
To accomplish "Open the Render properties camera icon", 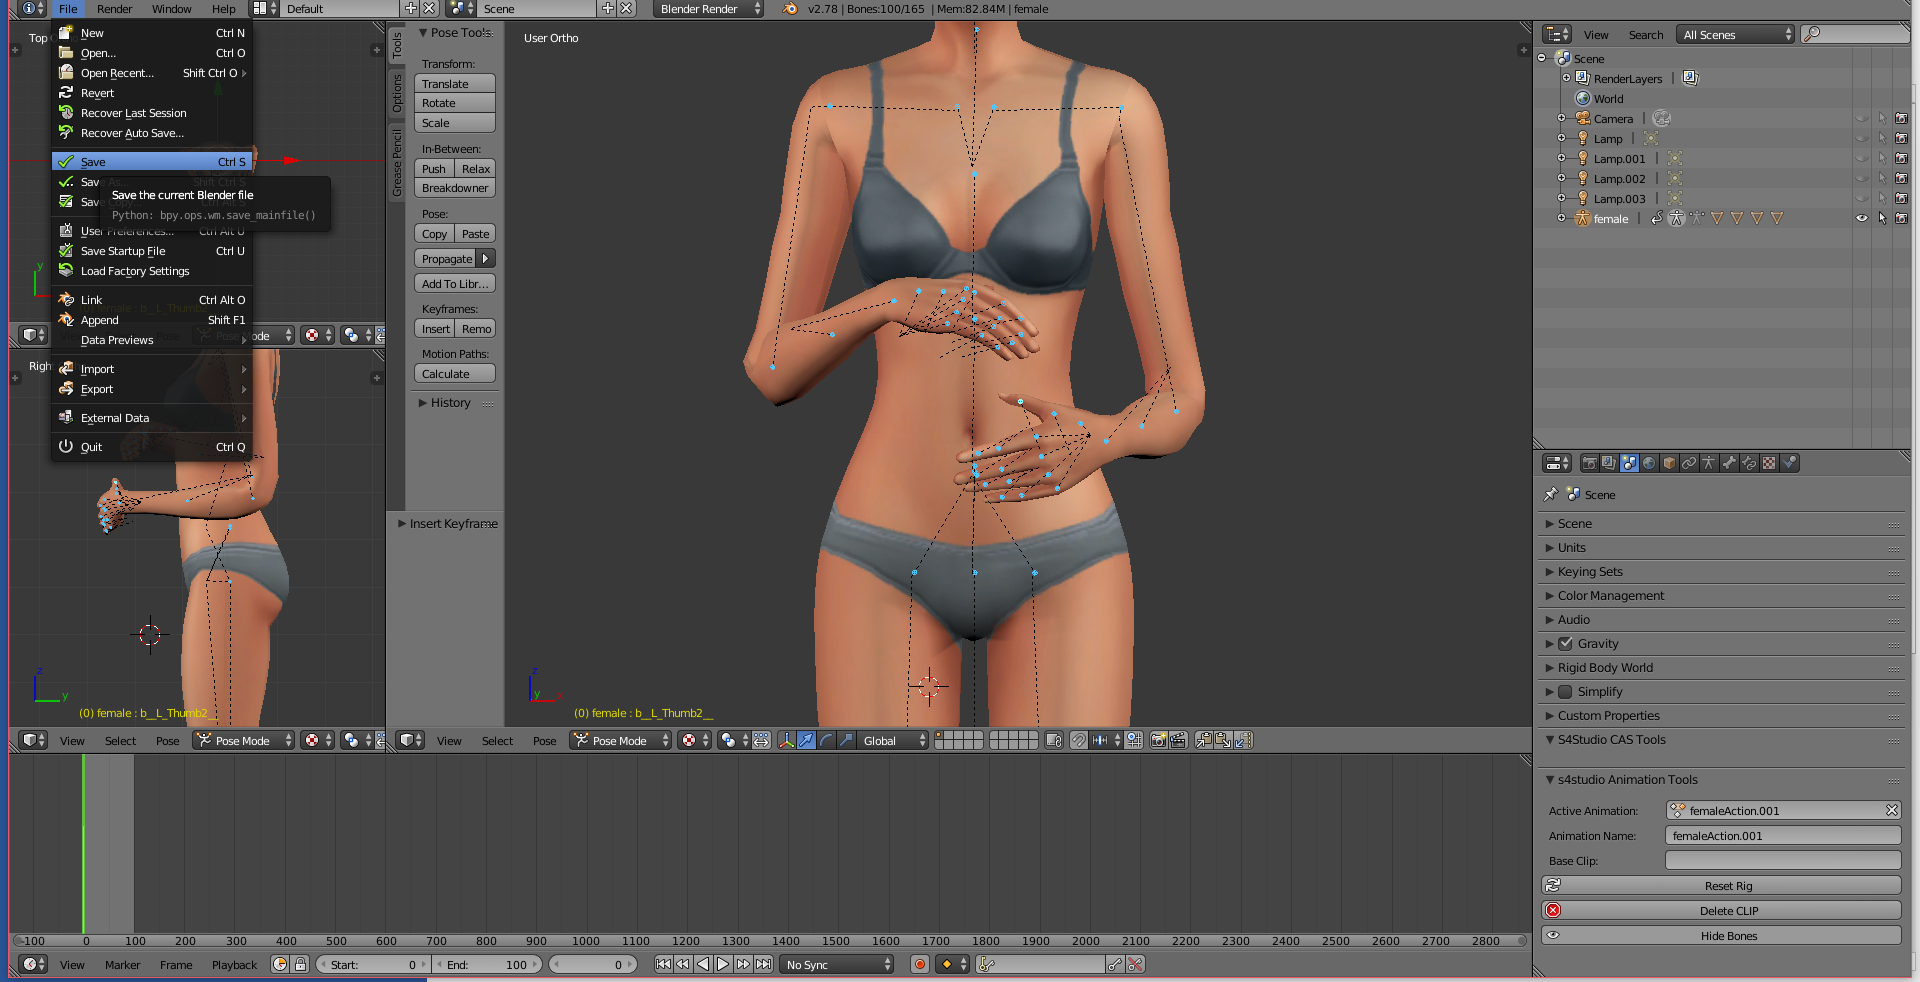I will pos(1589,463).
